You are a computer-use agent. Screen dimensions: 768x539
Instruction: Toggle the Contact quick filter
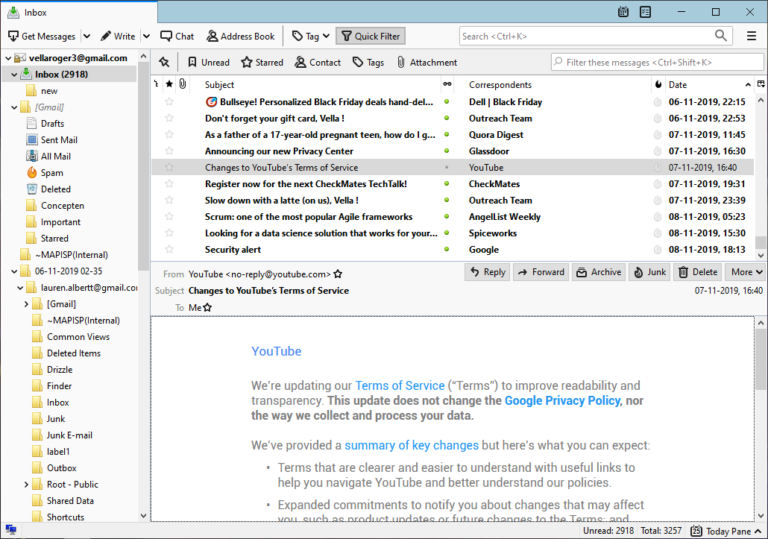click(x=317, y=62)
